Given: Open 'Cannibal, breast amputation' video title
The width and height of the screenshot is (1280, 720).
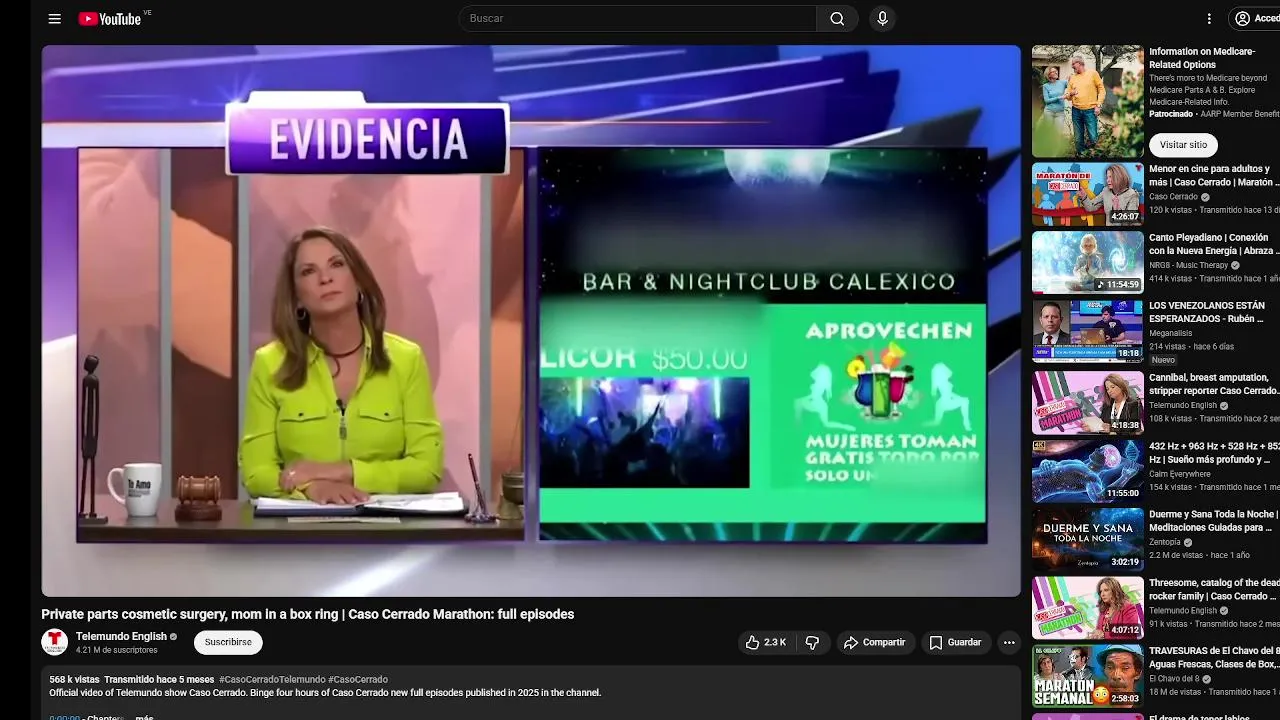Looking at the screenshot, I should pyautogui.click(x=1214, y=384).
